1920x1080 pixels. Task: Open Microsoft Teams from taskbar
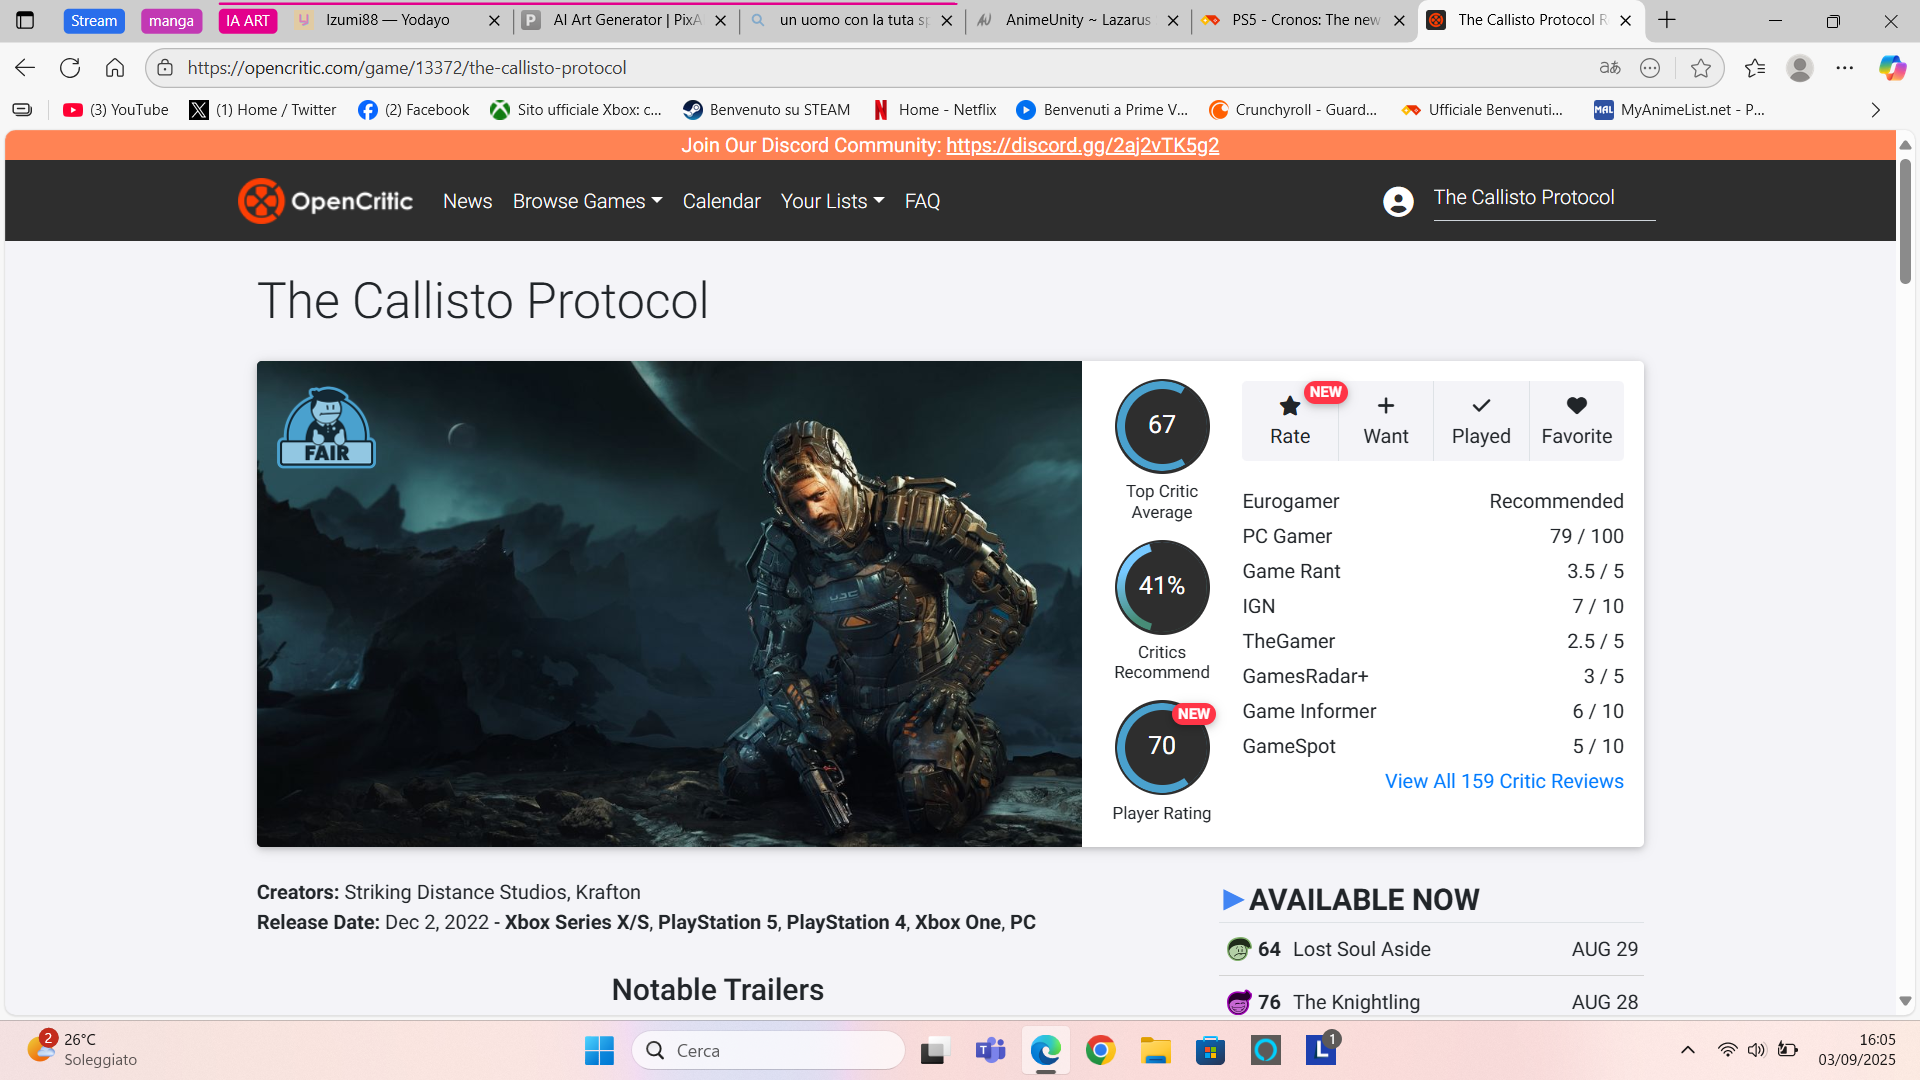coord(990,1051)
